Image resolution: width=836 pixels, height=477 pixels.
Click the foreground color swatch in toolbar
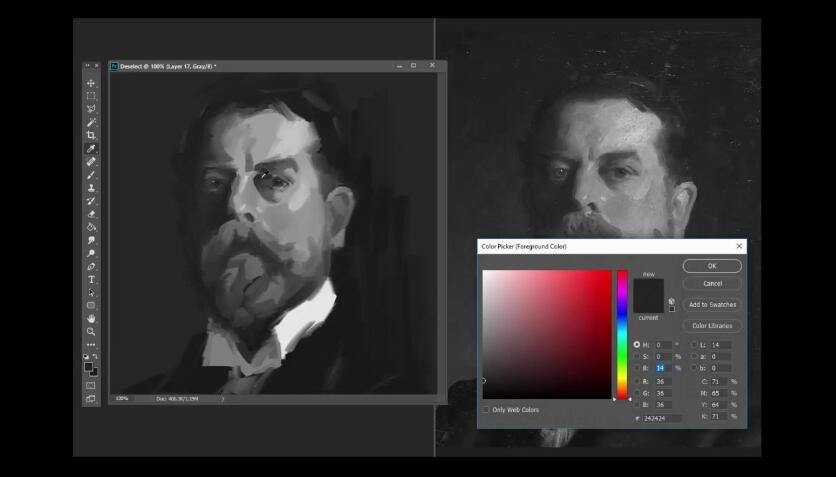coord(89,367)
